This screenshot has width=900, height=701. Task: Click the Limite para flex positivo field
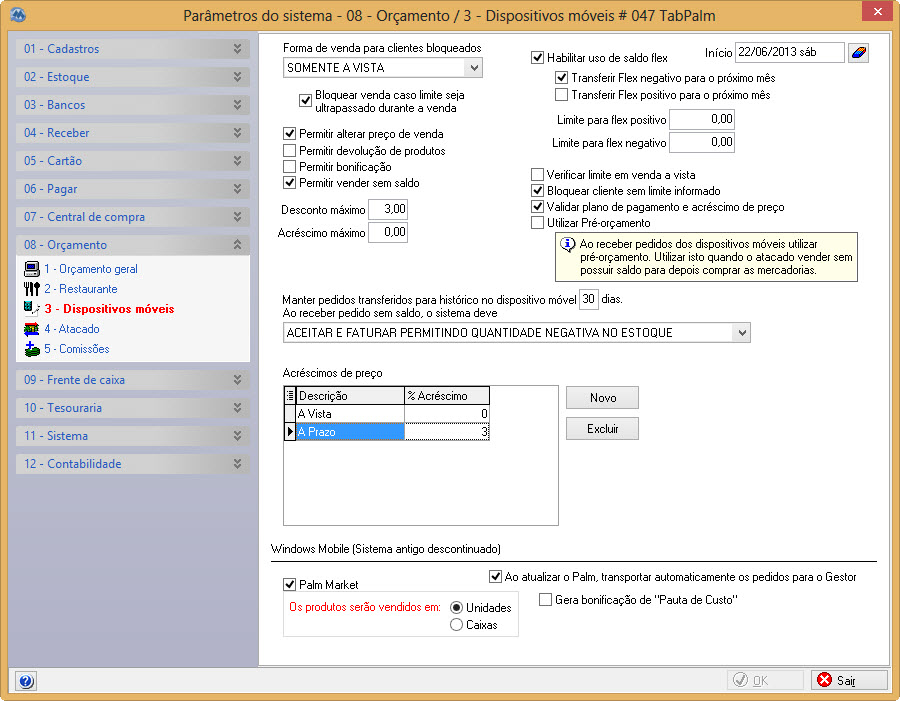tap(702, 119)
